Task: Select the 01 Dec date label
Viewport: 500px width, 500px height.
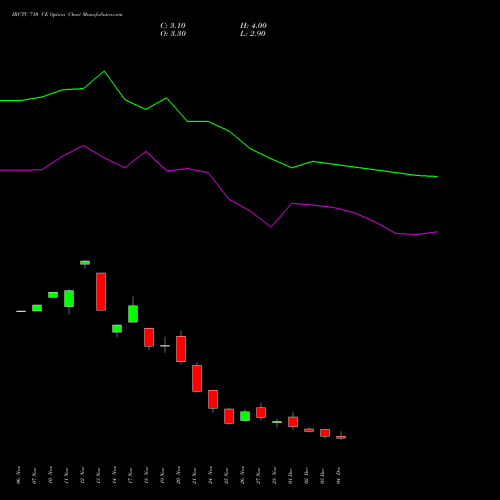Action: pyautogui.click(x=290, y=475)
